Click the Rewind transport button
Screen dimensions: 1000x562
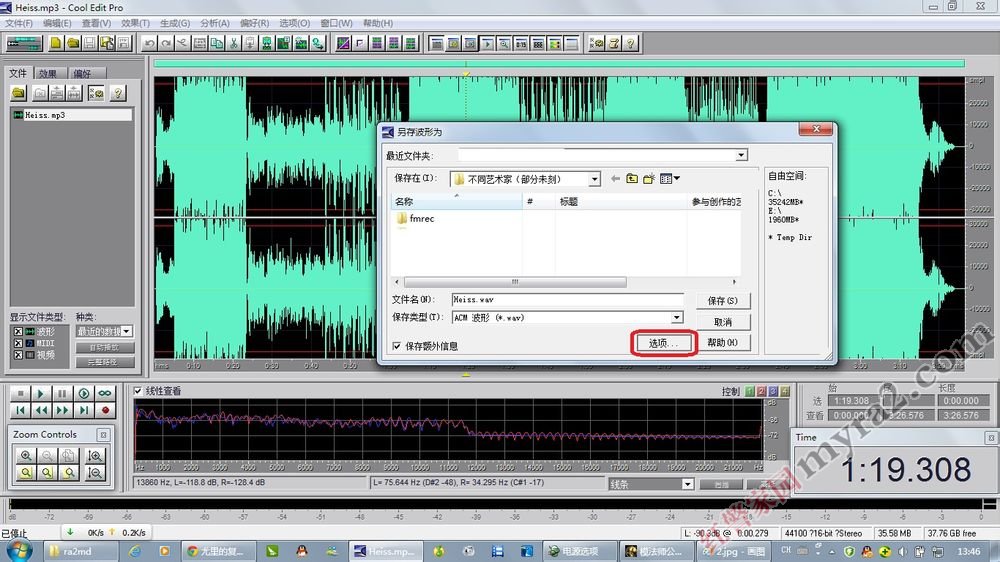click(41, 410)
